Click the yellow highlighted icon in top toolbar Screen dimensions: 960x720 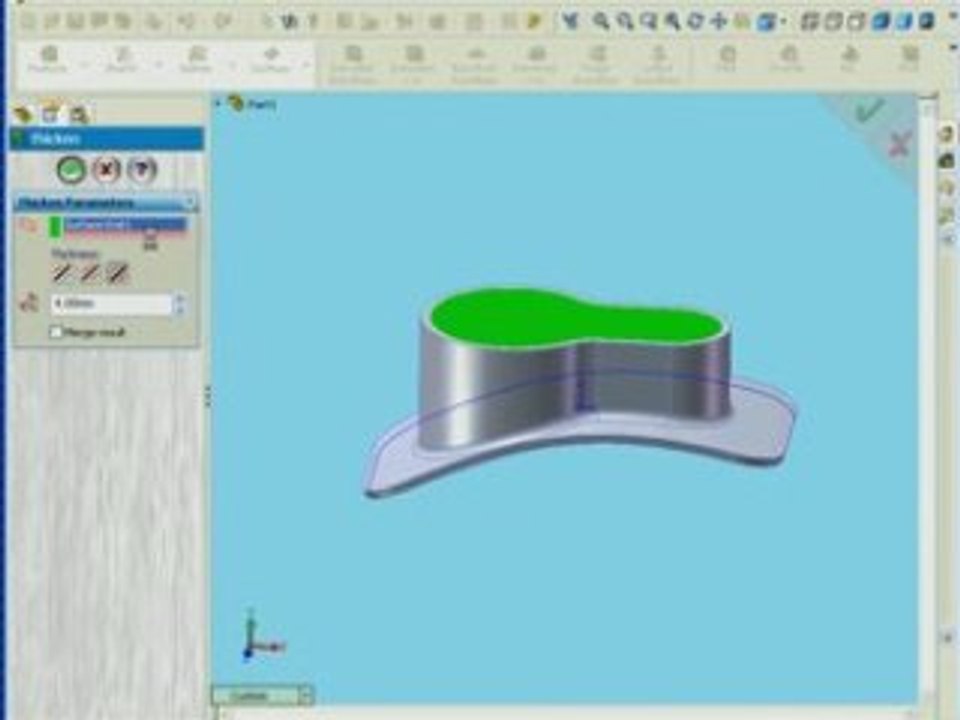534,21
